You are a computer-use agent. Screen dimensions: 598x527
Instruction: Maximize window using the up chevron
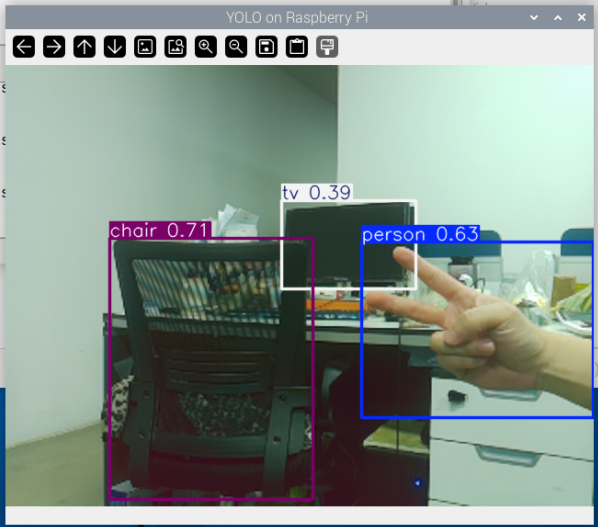[x=558, y=18]
